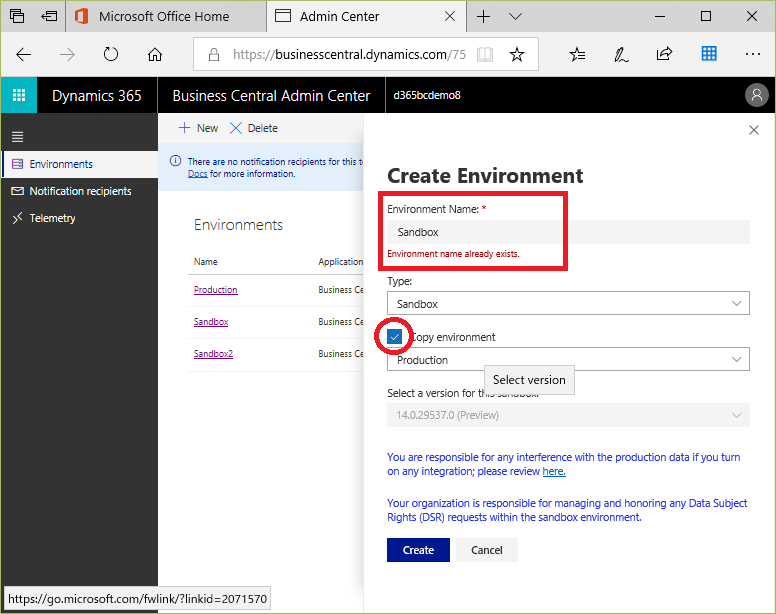Click the Name column header

205,262
